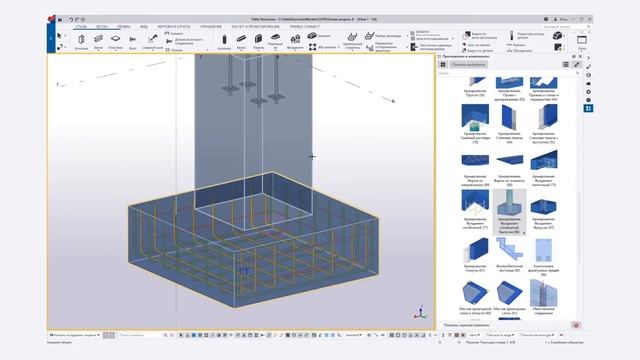Open the УПРАВЛЕНИЕ ribbon tab
640x360 pixels.
(x=211, y=27)
